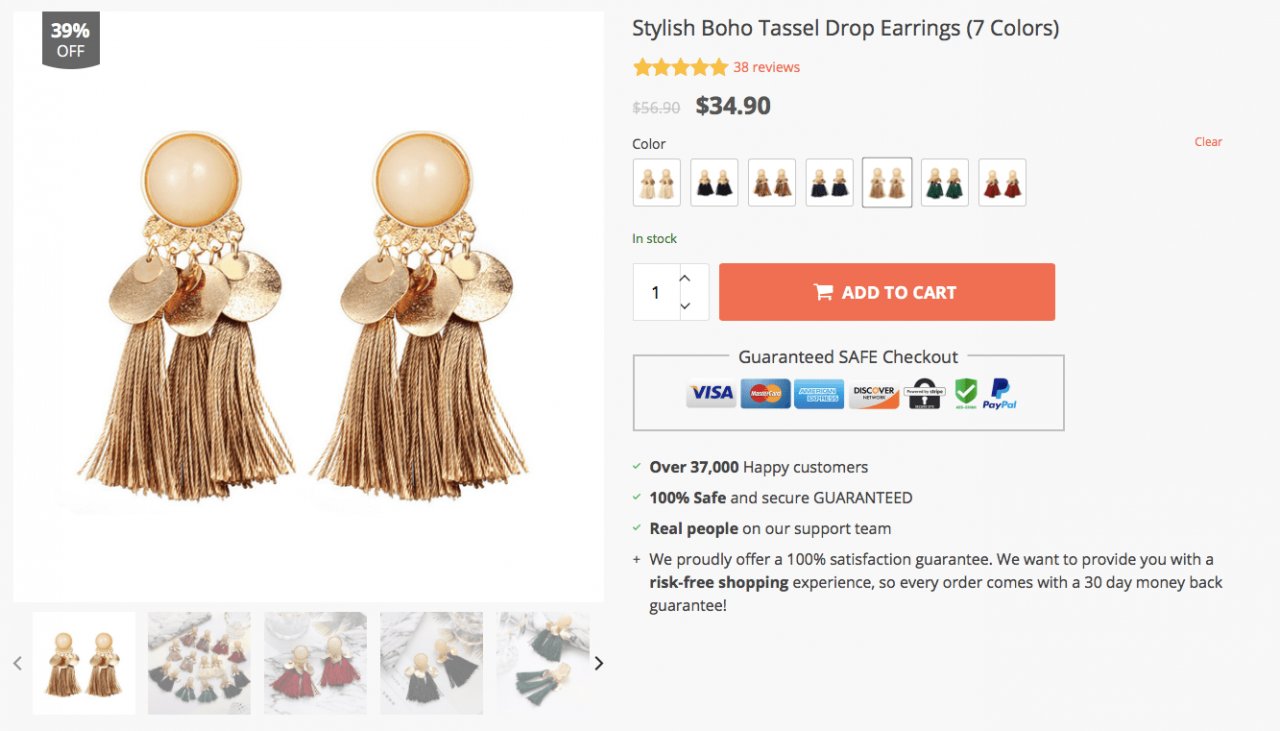The image size is (1280, 731).
Task: Click the ADD TO CART button
Action: pos(887,291)
